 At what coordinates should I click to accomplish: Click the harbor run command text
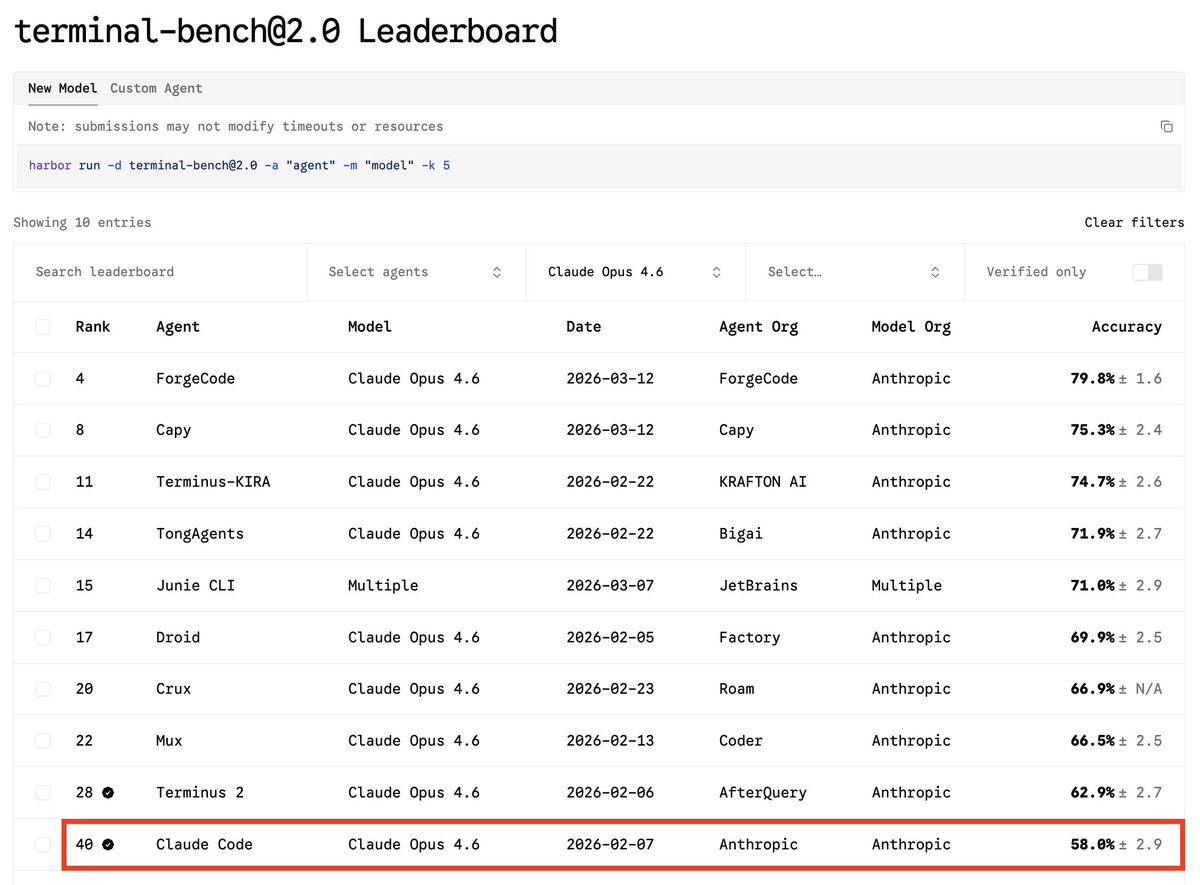coord(239,165)
